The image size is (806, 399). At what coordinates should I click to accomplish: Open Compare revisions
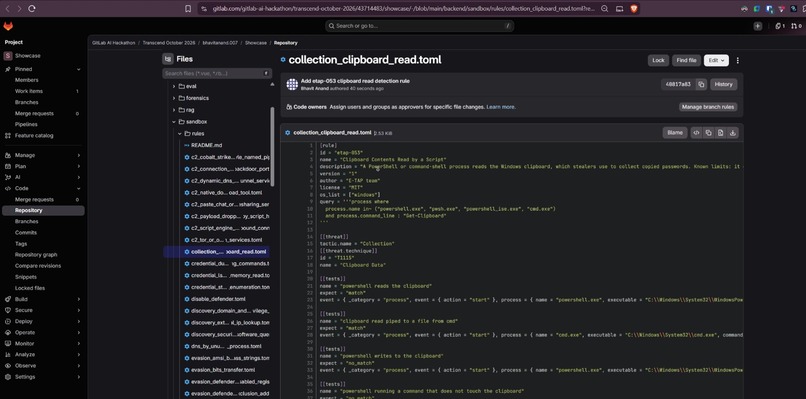click(38, 266)
